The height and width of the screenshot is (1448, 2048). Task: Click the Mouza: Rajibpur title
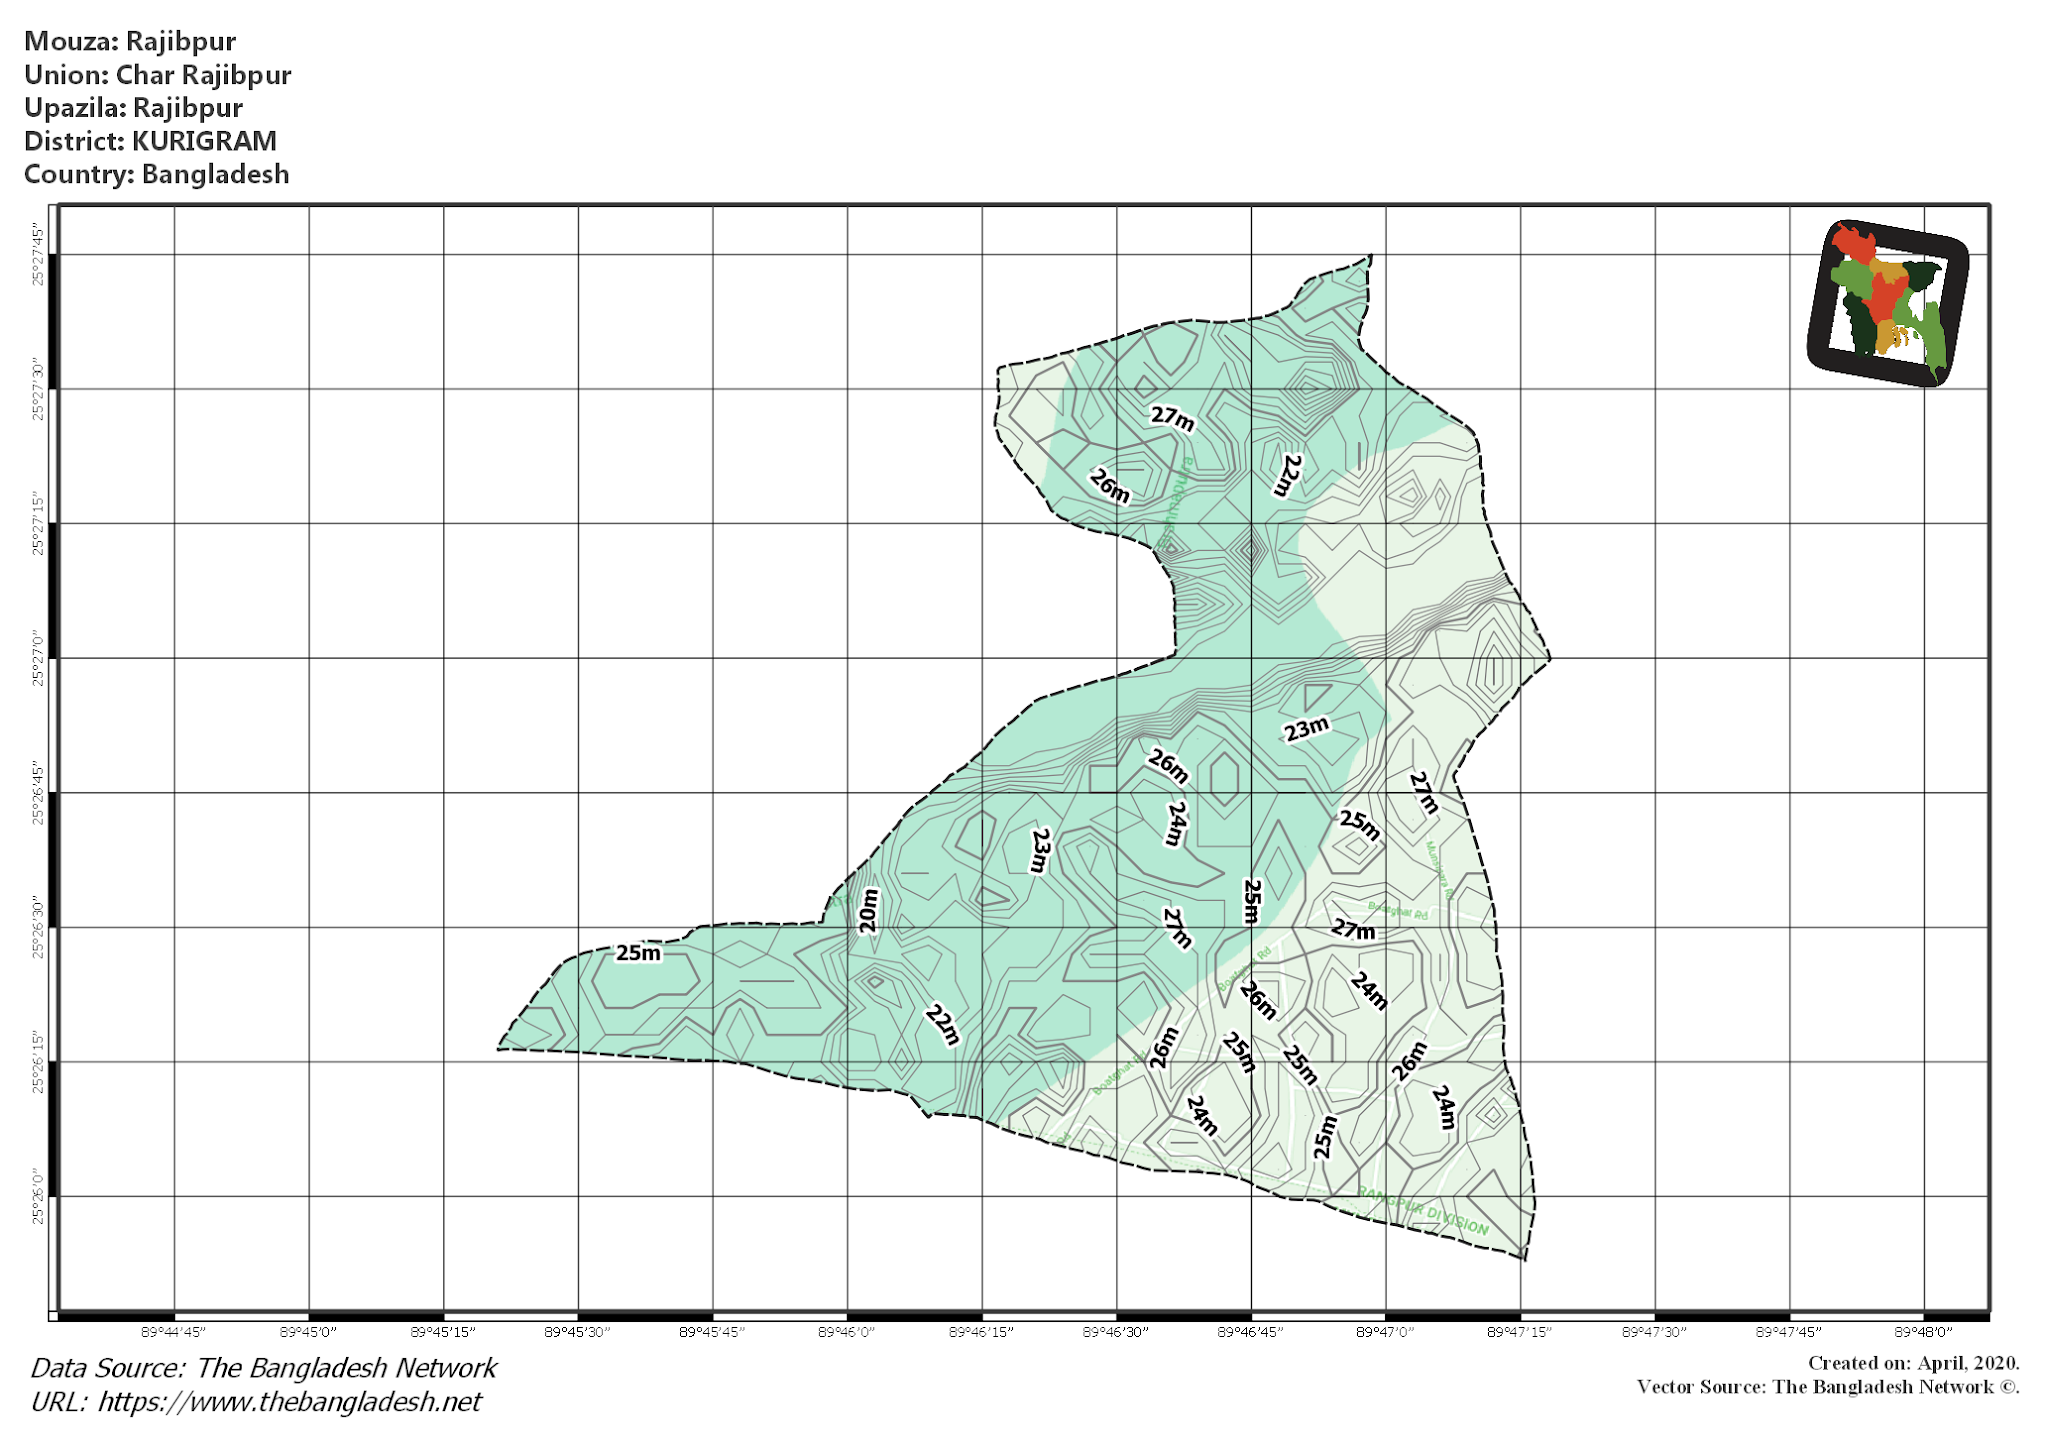click(132, 42)
